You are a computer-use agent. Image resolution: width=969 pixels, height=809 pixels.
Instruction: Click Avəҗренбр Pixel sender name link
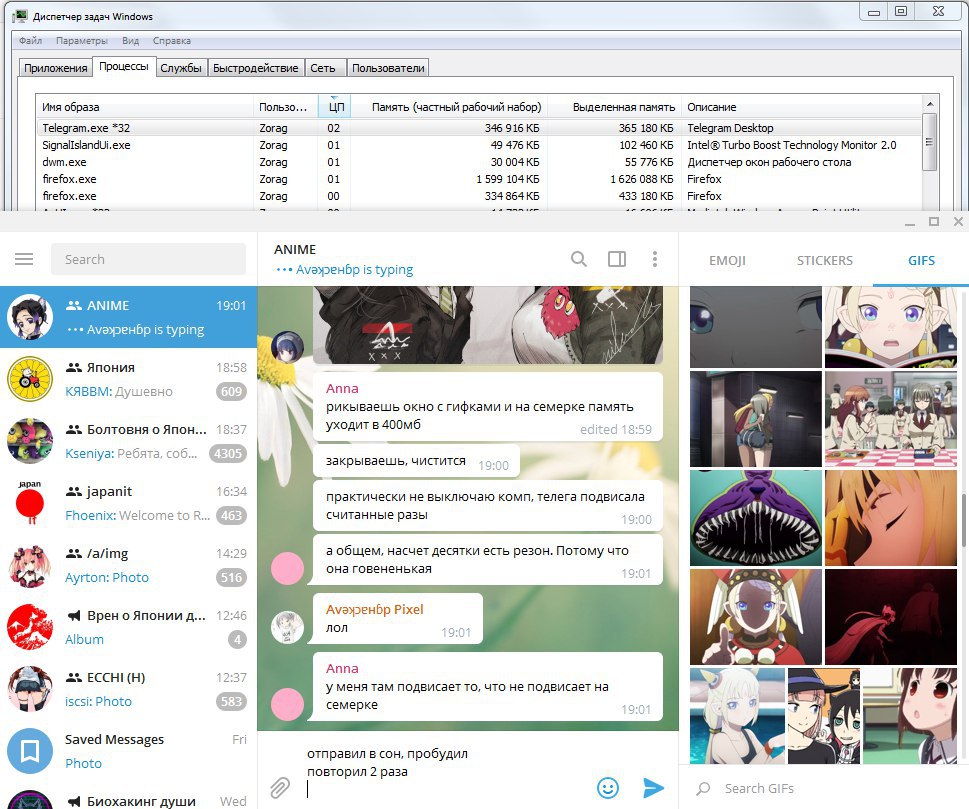coord(374,609)
